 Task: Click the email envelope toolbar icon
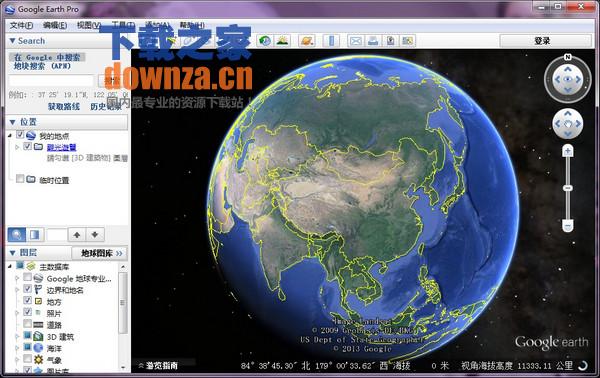tap(356, 41)
